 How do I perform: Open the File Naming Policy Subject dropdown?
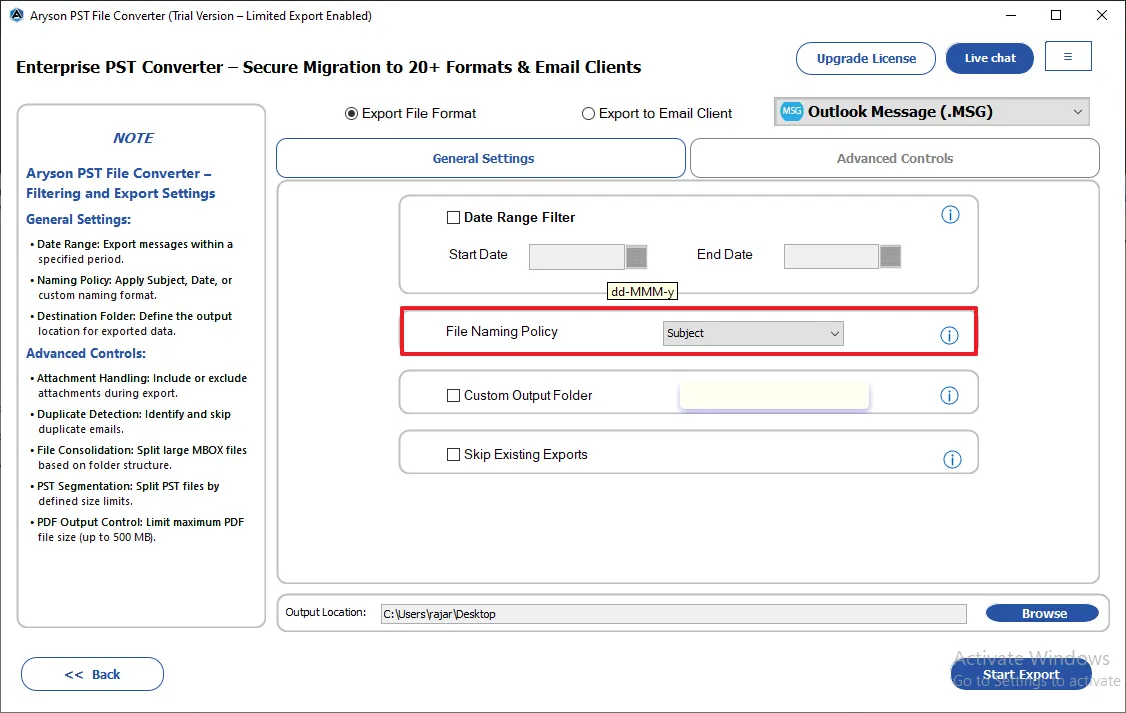(753, 333)
